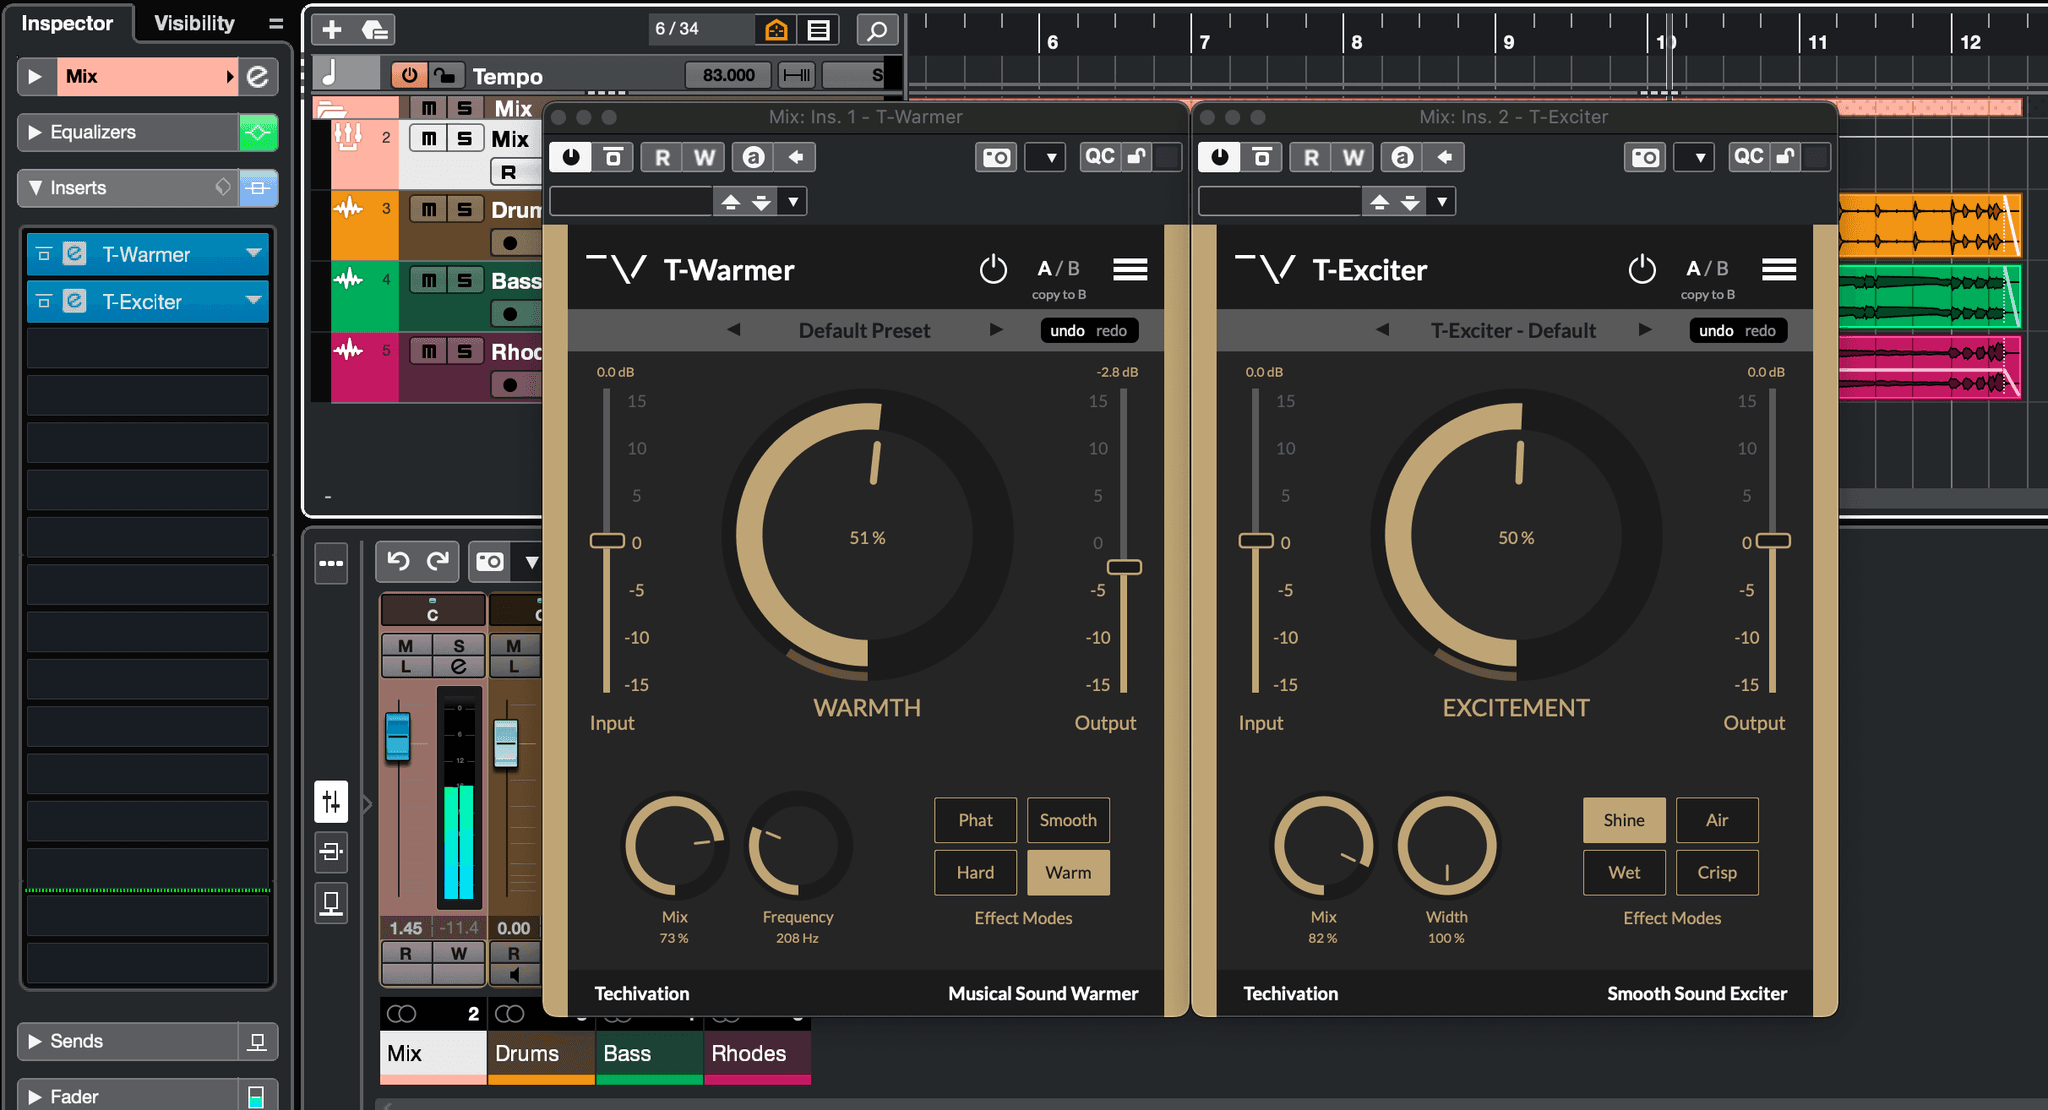Click the camera snapshot icon in T-Warmer header

[995, 157]
